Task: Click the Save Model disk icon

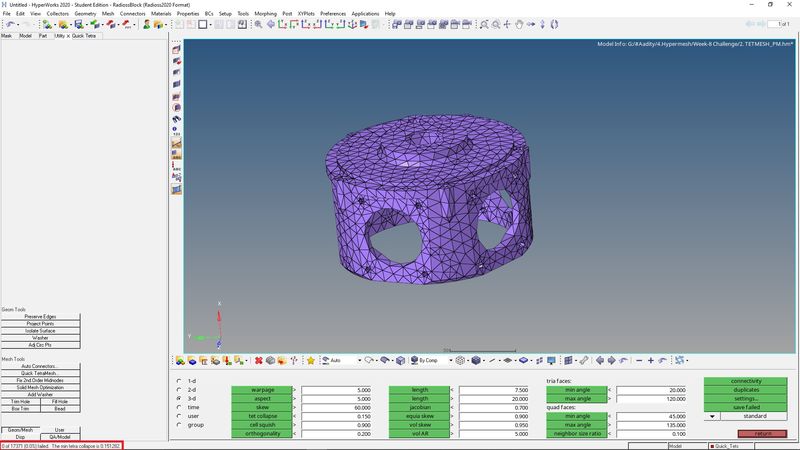Action: point(79,24)
